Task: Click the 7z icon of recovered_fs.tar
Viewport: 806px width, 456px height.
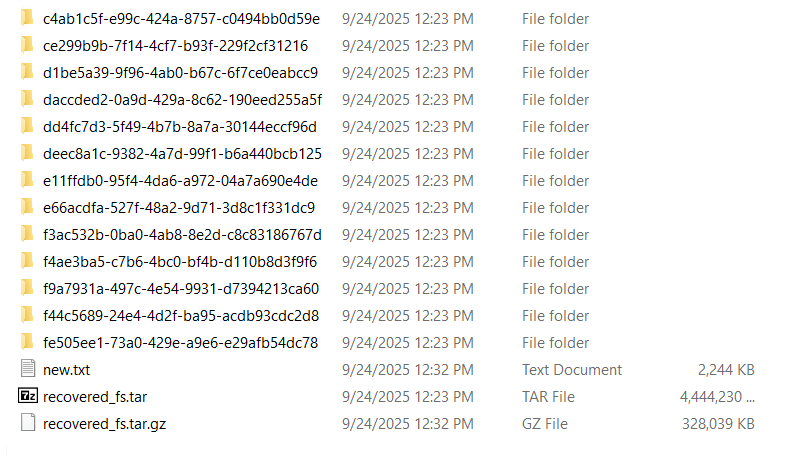Action: (27, 397)
